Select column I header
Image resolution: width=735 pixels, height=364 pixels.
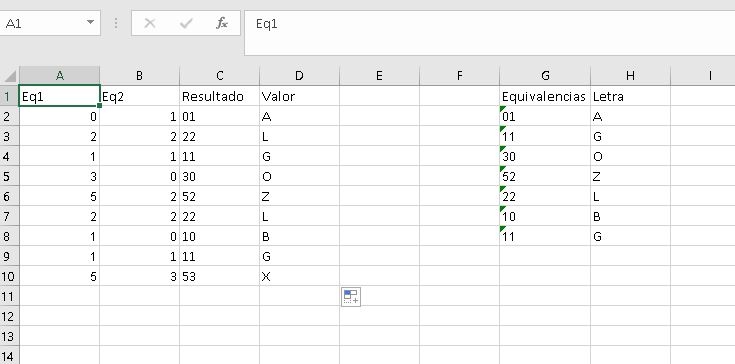(x=703, y=75)
